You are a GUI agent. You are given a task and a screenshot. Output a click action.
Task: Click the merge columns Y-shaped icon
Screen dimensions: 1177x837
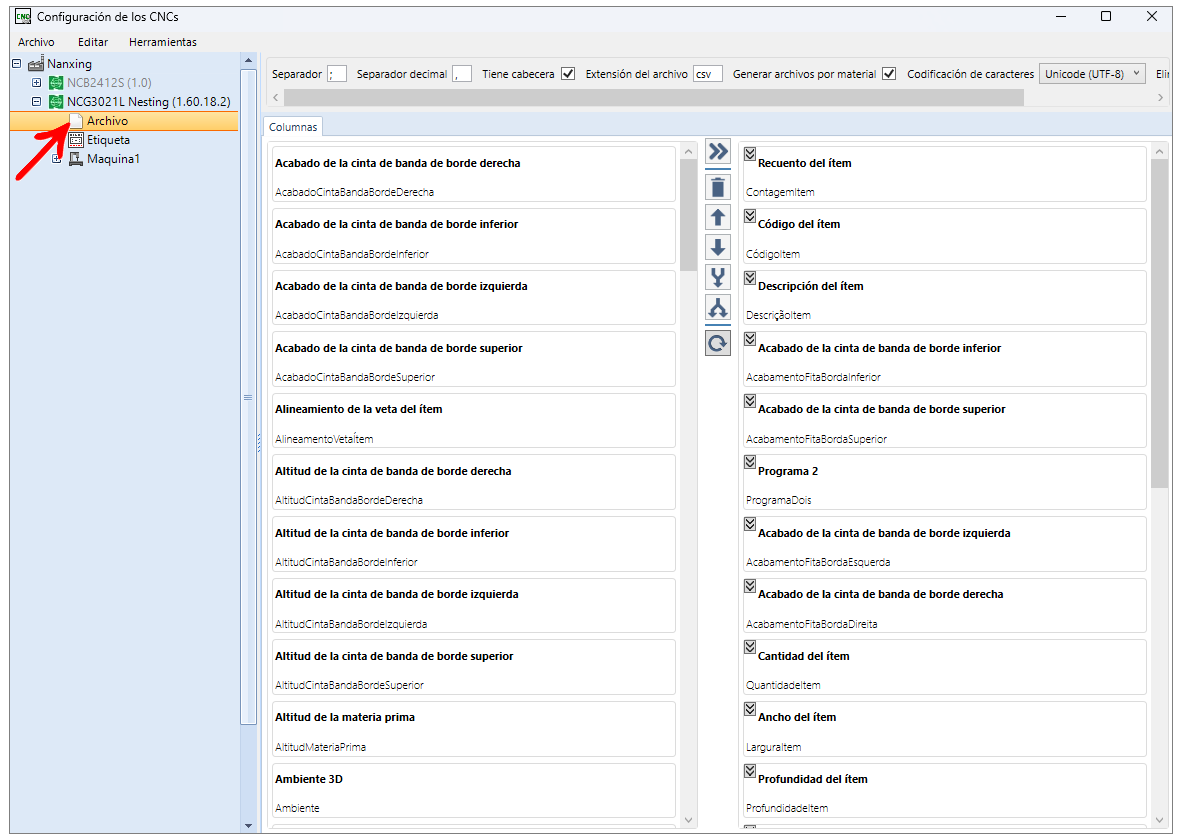click(718, 278)
